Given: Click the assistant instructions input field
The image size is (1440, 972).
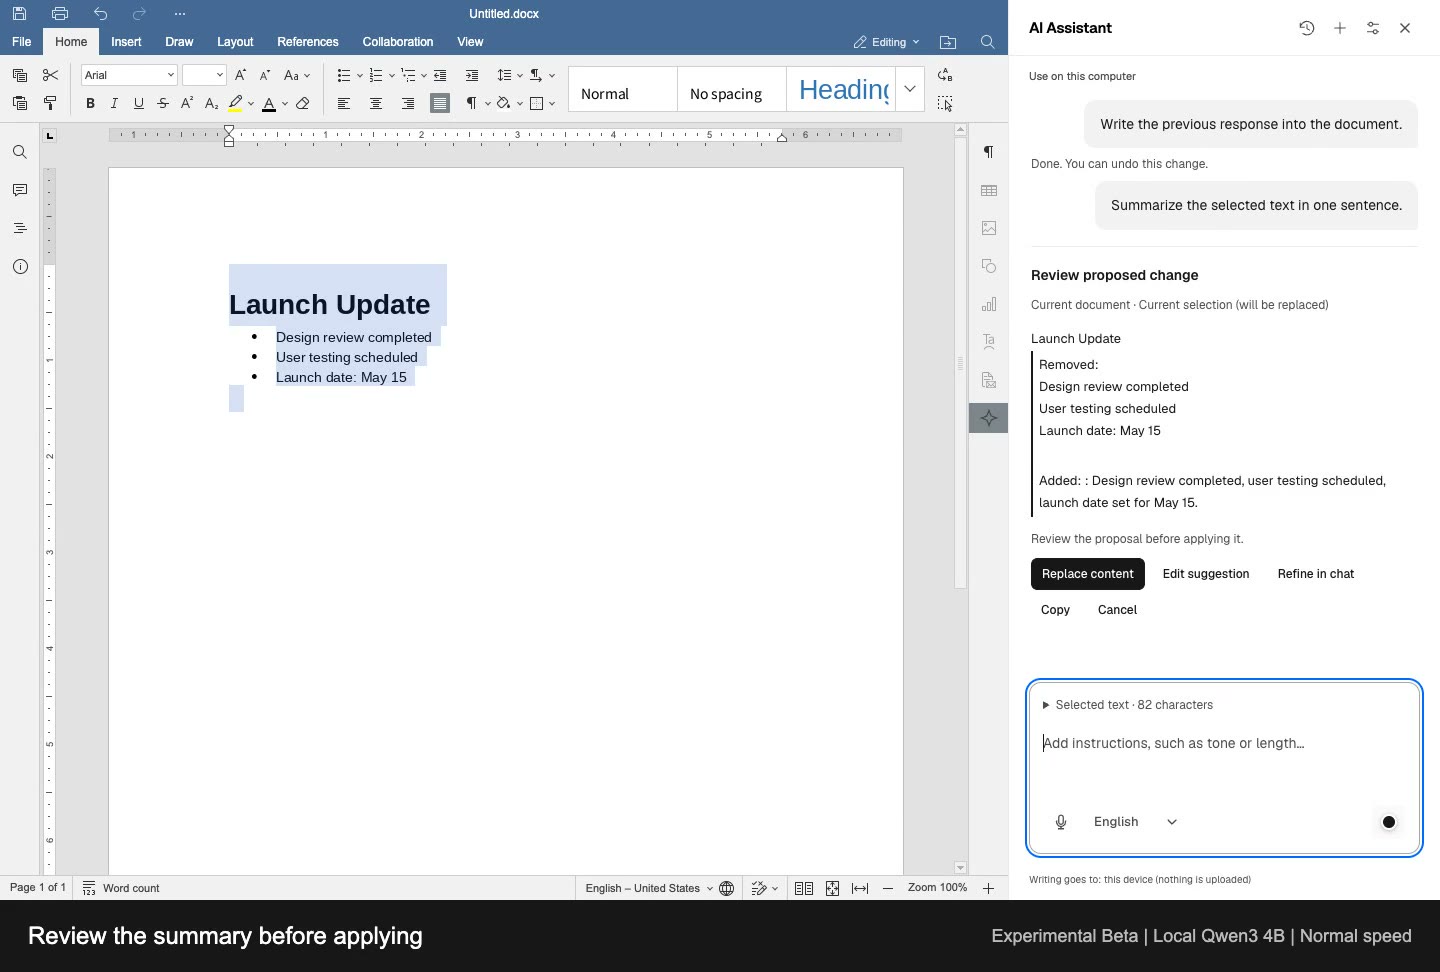Looking at the screenshot, I should point(1224,743).
